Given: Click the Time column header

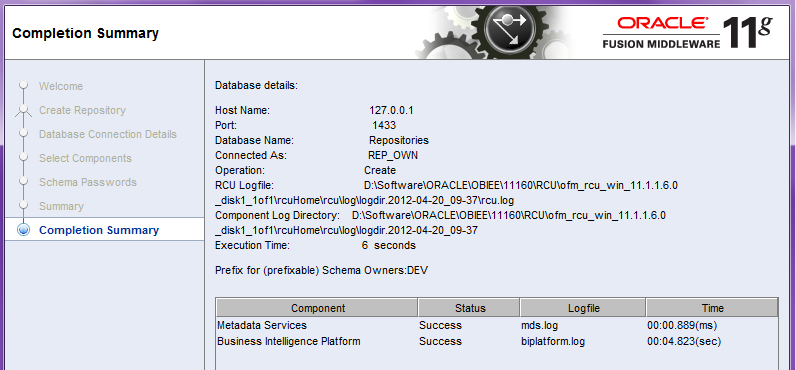Looking at the screenshot, I should (x=712, y=308).
